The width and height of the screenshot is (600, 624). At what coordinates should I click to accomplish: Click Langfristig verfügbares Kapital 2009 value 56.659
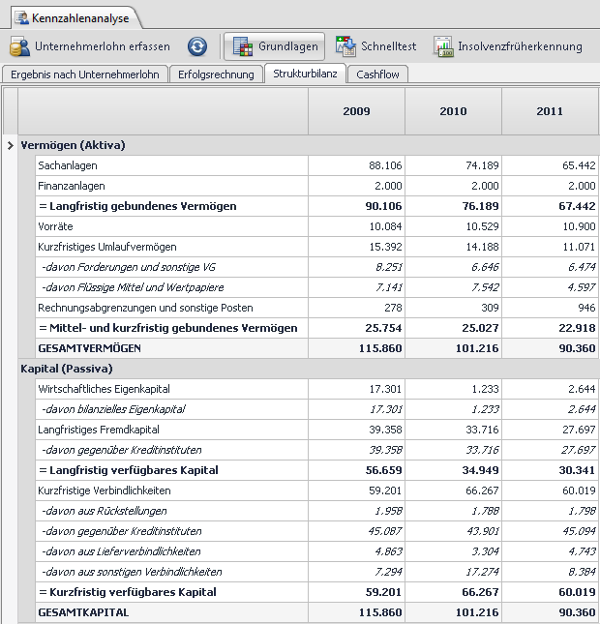pyautogui.click(x=384, y=470)
